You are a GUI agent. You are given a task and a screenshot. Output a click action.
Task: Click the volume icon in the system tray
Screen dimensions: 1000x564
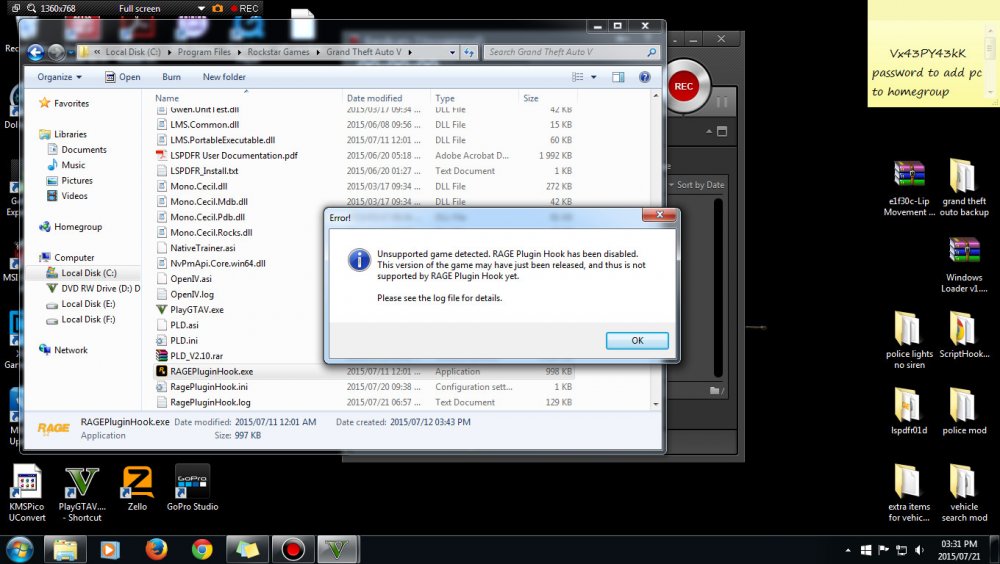point(919,549)
